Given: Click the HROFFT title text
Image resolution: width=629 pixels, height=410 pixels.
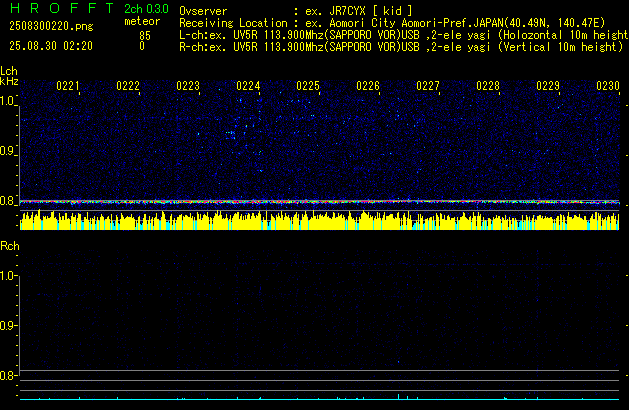Looking at the screenshot, I should point(62,8).
